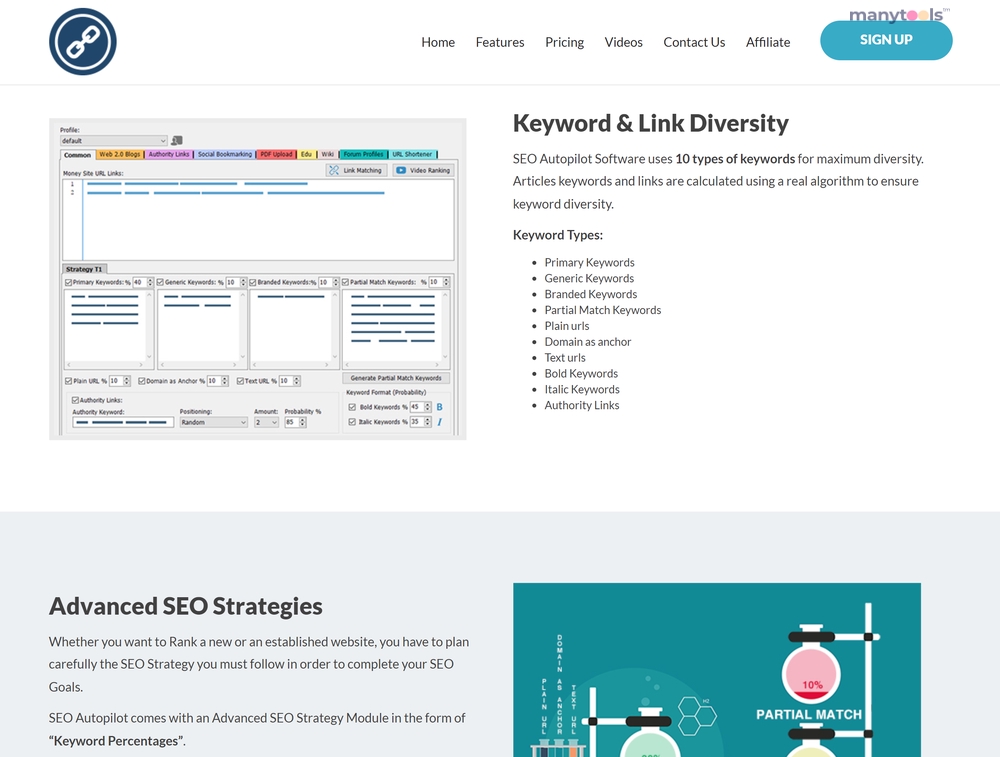Toggle the Primary Keywords checkbox
Image resolution: width=1000 pixels, height=757 pixels.
pos(69,282)
